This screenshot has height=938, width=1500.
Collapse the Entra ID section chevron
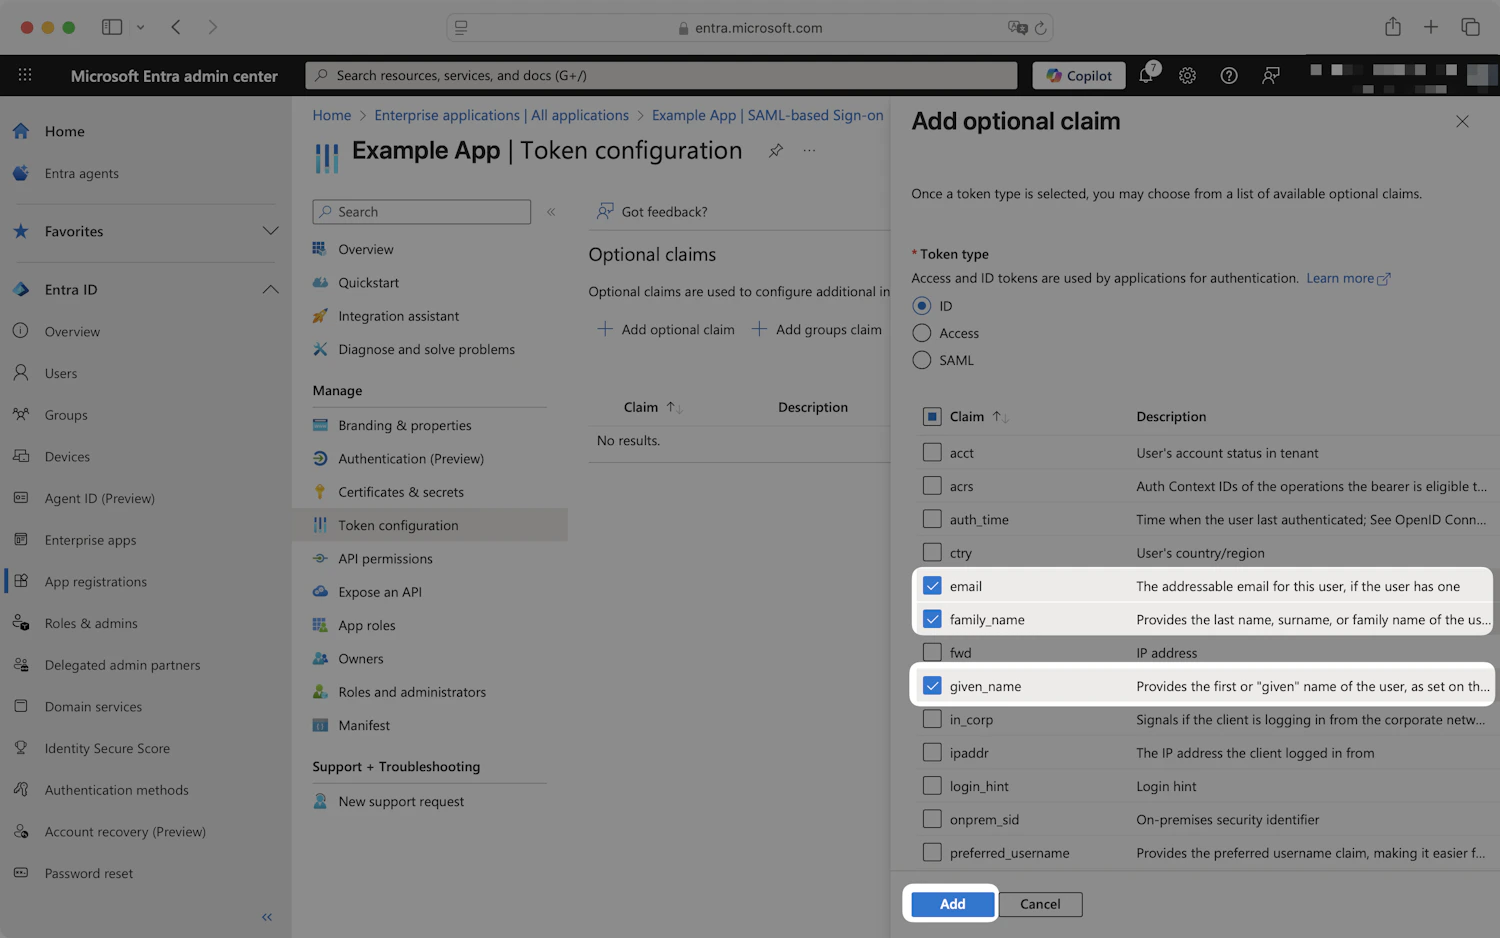point(270,289)
